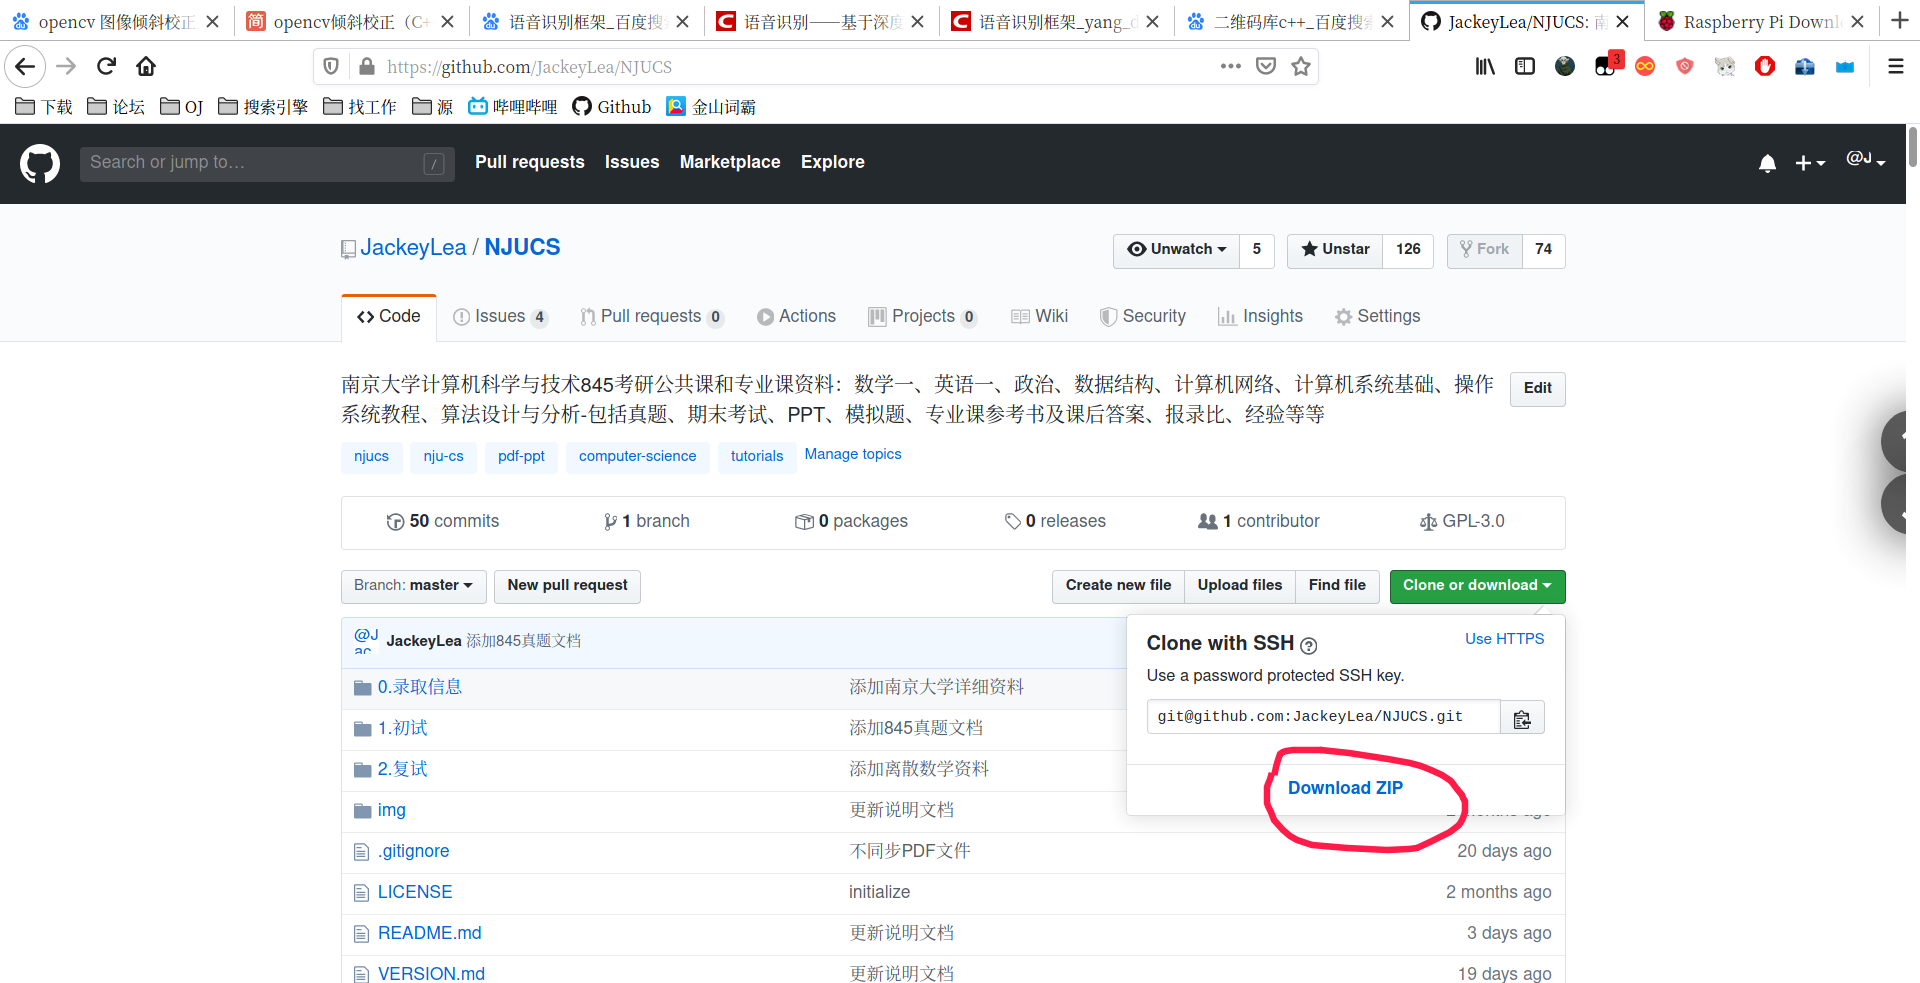Screen dimensions: 1920x983
Task: Open the Insights tab
Action: point(1260,317)
